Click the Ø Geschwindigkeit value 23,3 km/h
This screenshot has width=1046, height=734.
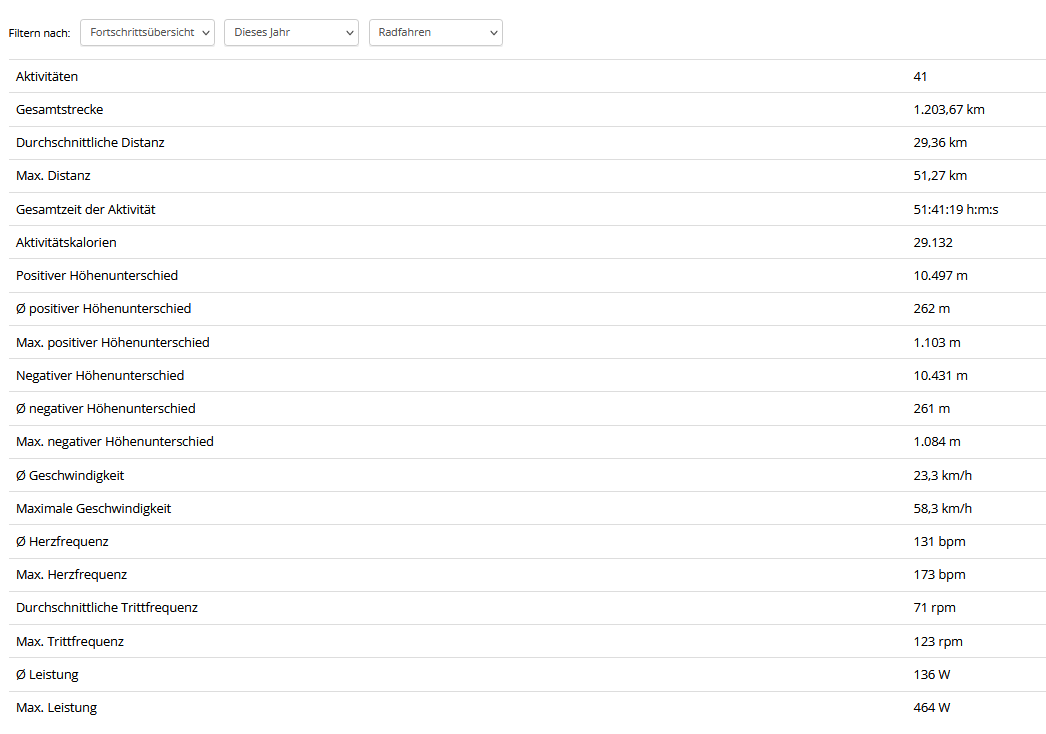pyautogui.click(x=942, y=475)
